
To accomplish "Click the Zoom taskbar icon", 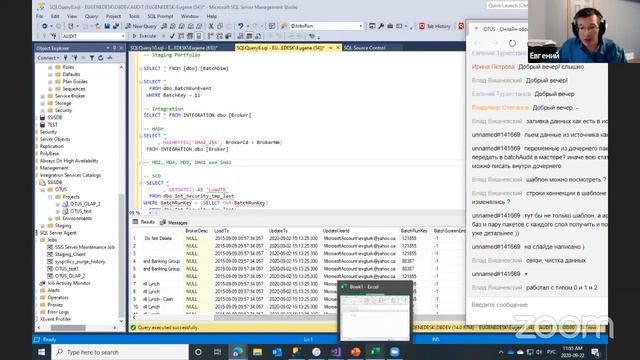I will tap(395, 352).
